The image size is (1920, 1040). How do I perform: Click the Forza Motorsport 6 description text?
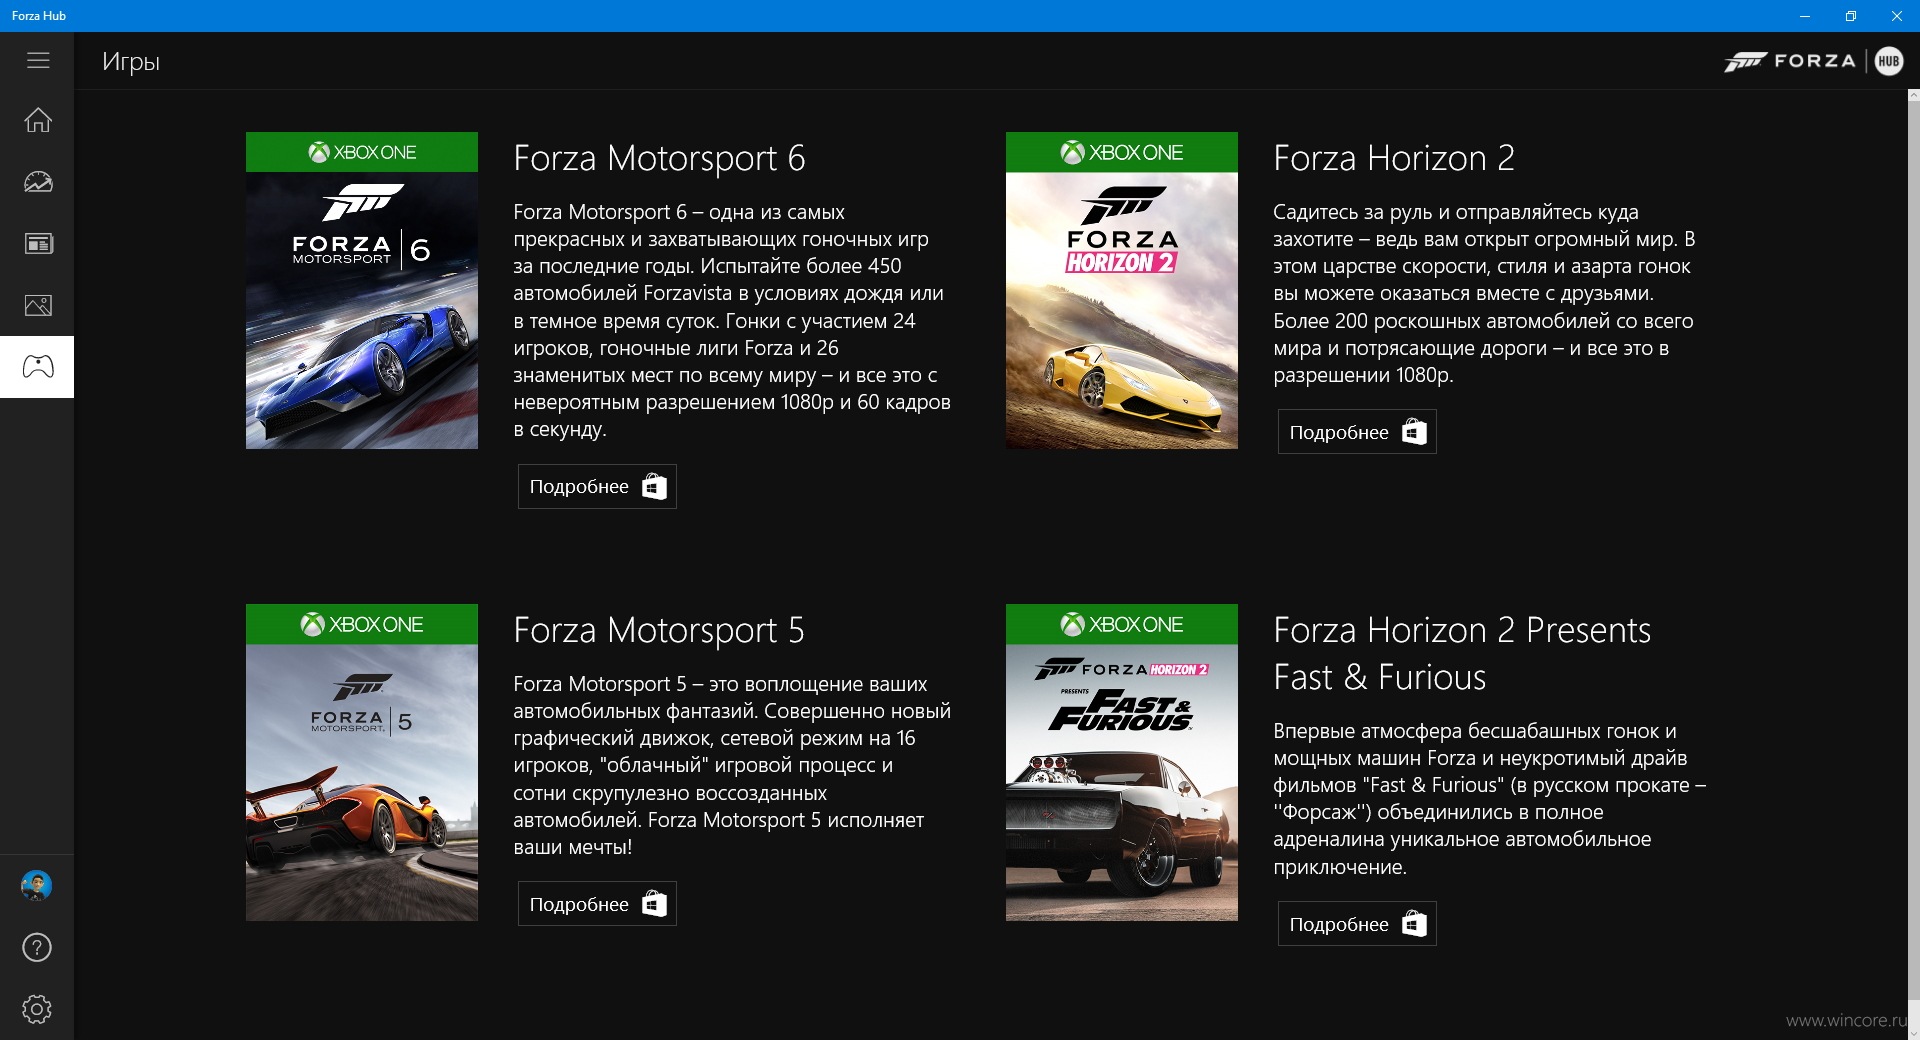click(x=732, y=321)
